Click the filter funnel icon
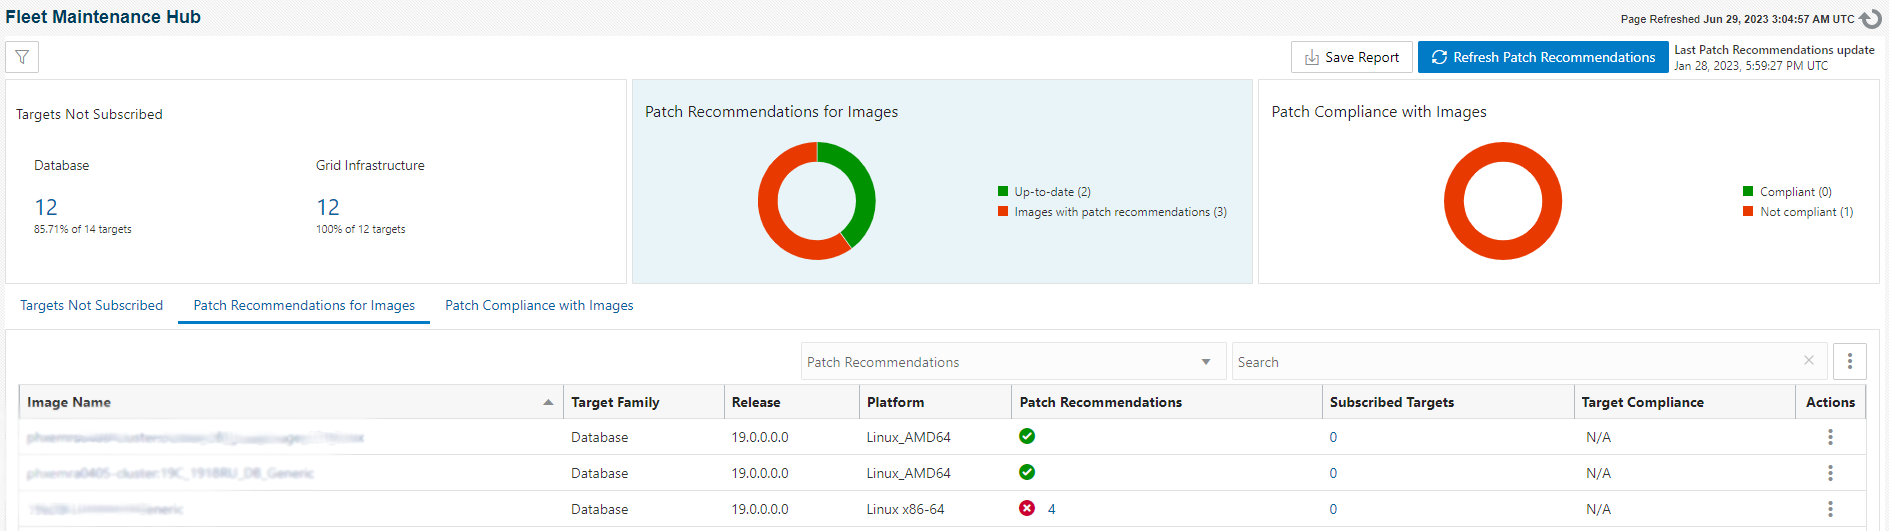 (x=22, y=57)
